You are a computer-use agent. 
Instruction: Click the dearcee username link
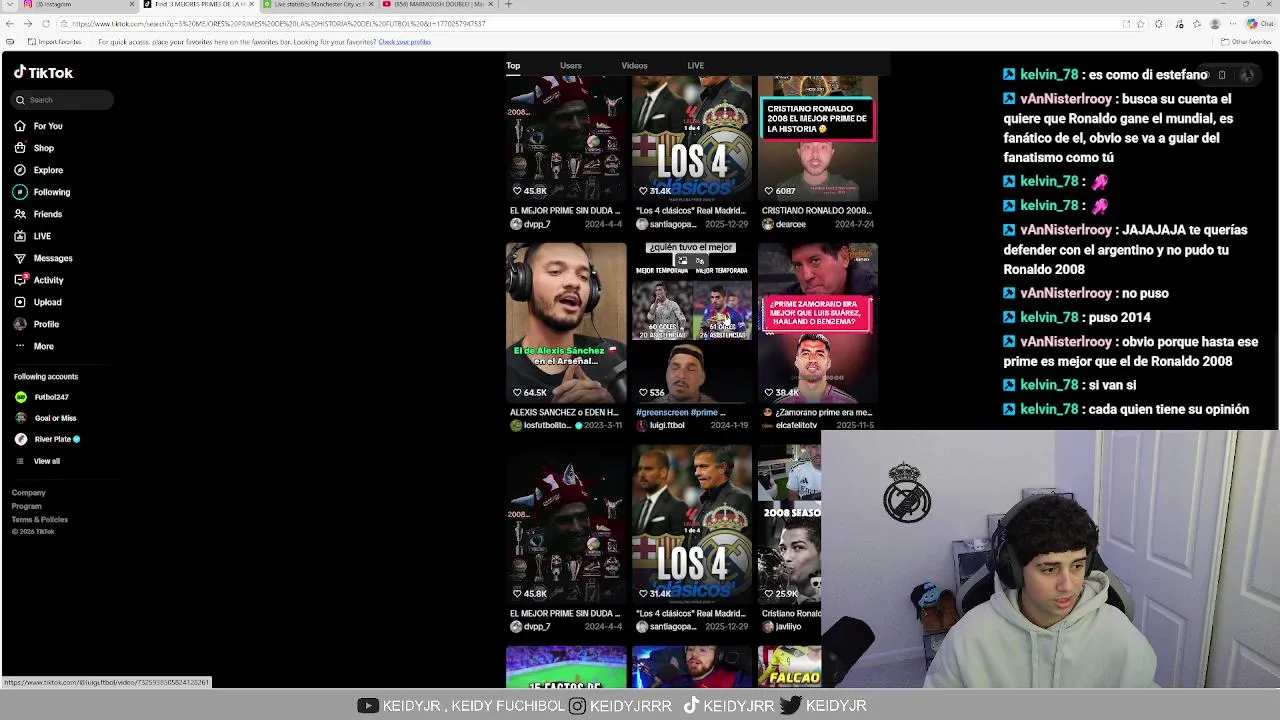click(790, 224)
